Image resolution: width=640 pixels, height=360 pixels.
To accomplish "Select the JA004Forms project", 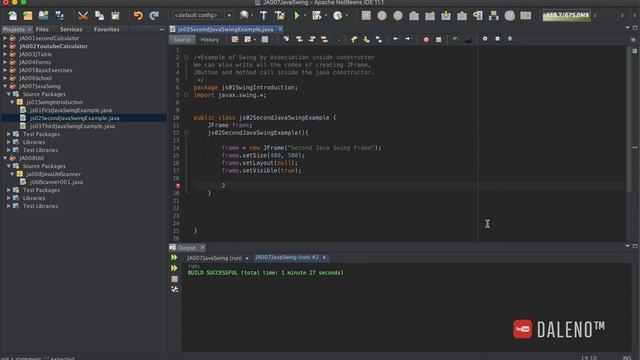I will tap(35, 62).
